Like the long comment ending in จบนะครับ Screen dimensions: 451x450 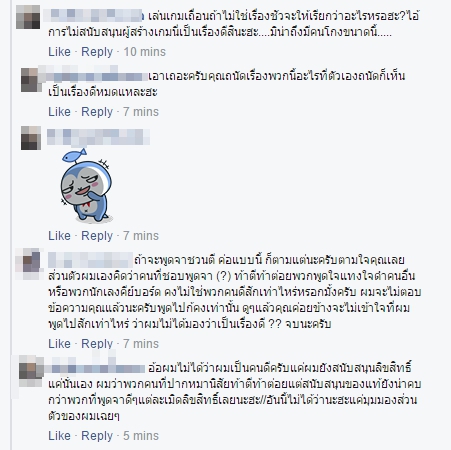point(59,344)
